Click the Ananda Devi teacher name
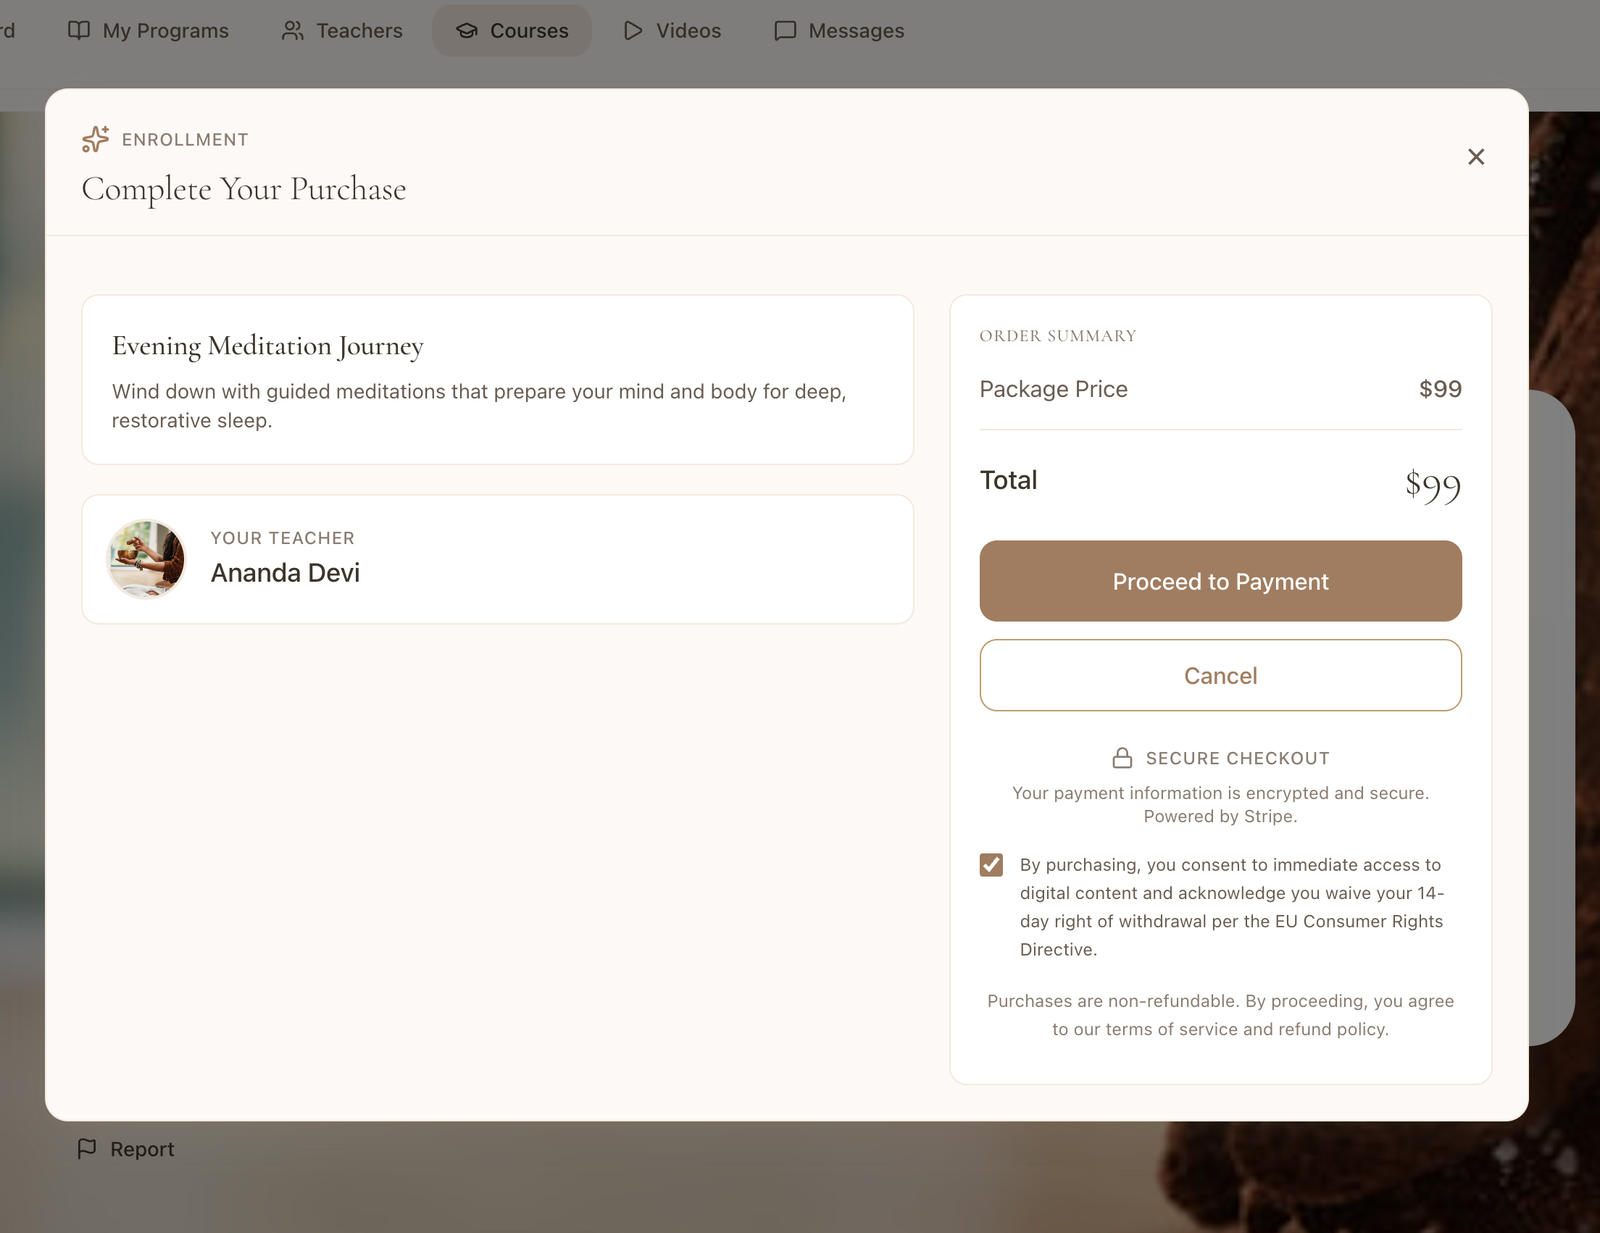 point(285,573)
